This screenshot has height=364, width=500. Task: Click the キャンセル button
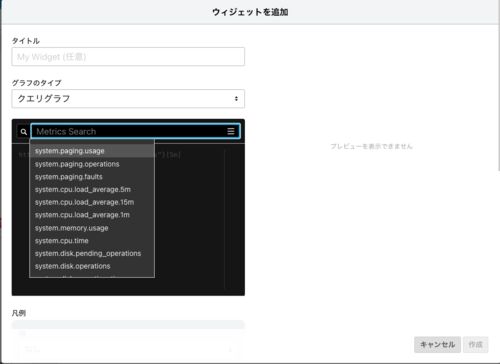[x=437, y=344]
